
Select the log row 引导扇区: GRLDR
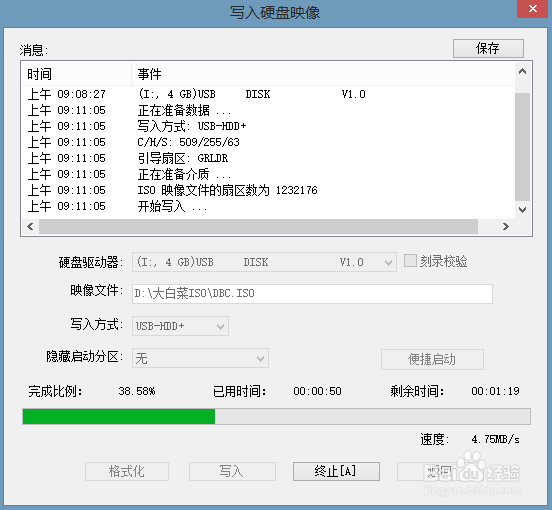tap(268, 158)
